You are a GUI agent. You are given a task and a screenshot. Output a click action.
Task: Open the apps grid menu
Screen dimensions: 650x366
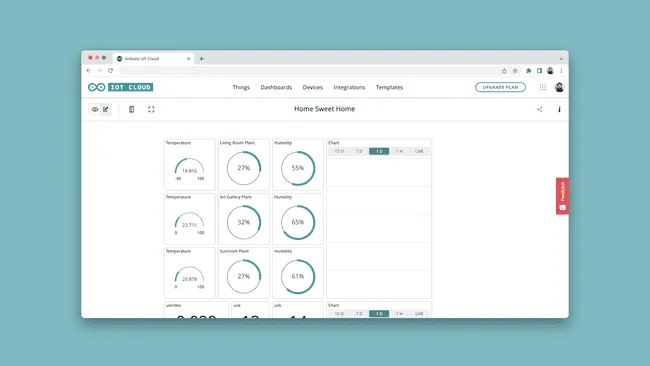click(x=543, y=87)
